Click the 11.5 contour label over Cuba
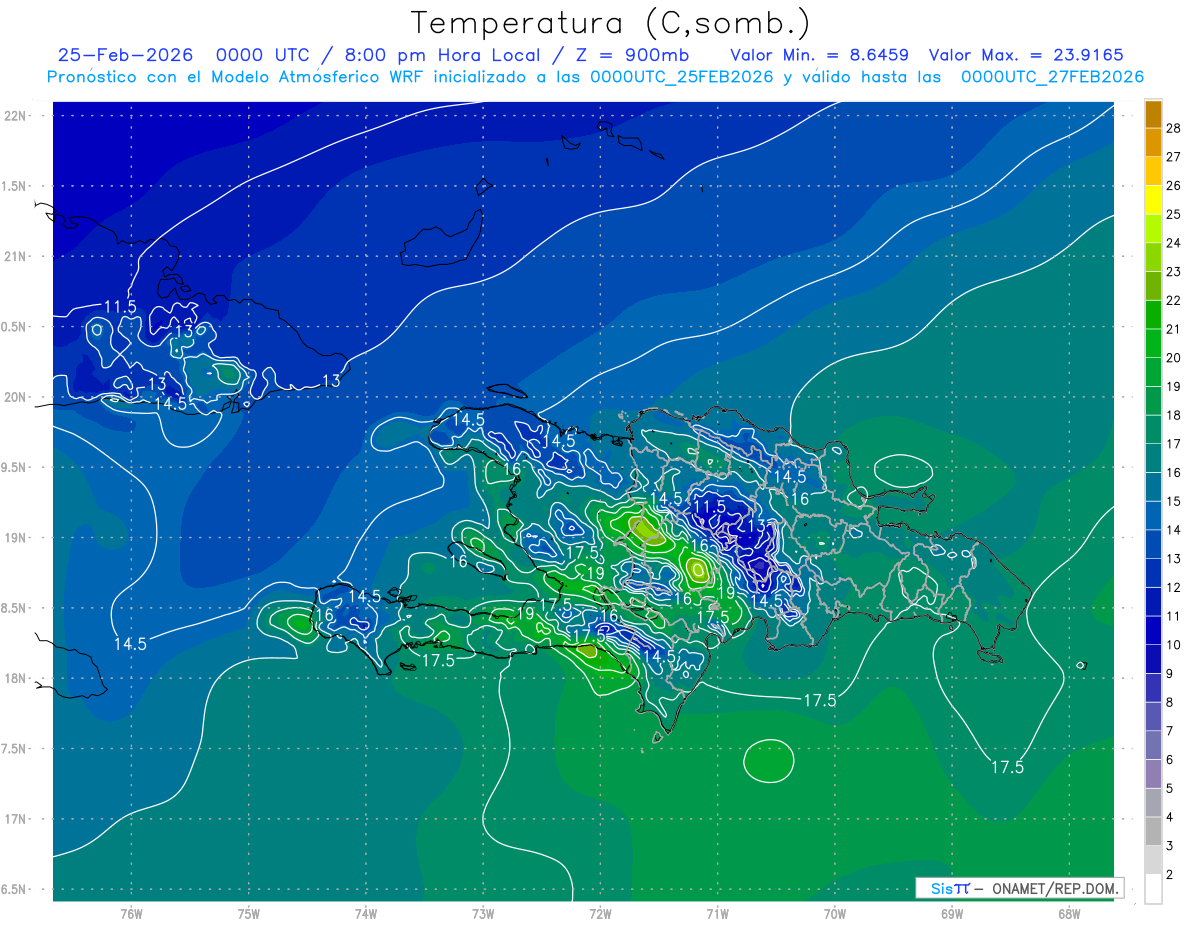Viewport: 1200px width, 927px height. click(x=120, y=307)
